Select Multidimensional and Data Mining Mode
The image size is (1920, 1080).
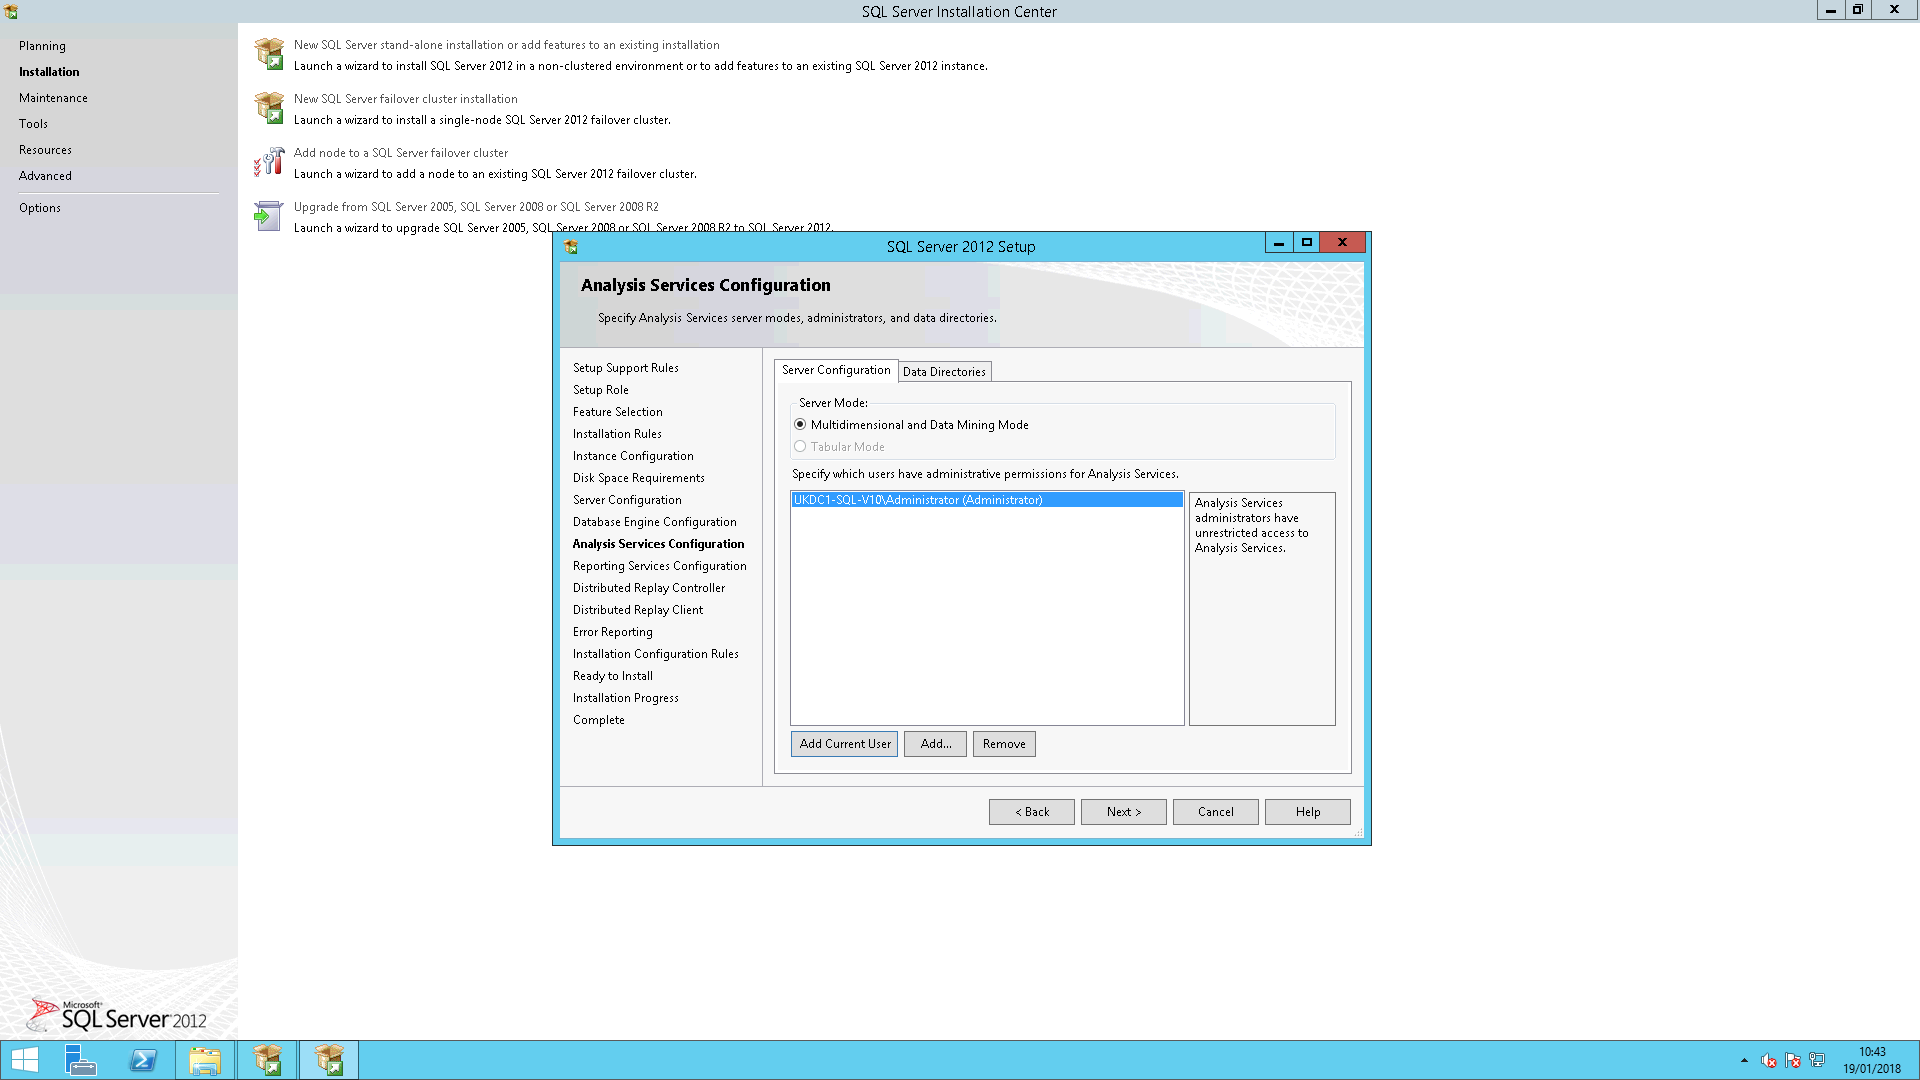pyautogui.click(x=800, y=425)
